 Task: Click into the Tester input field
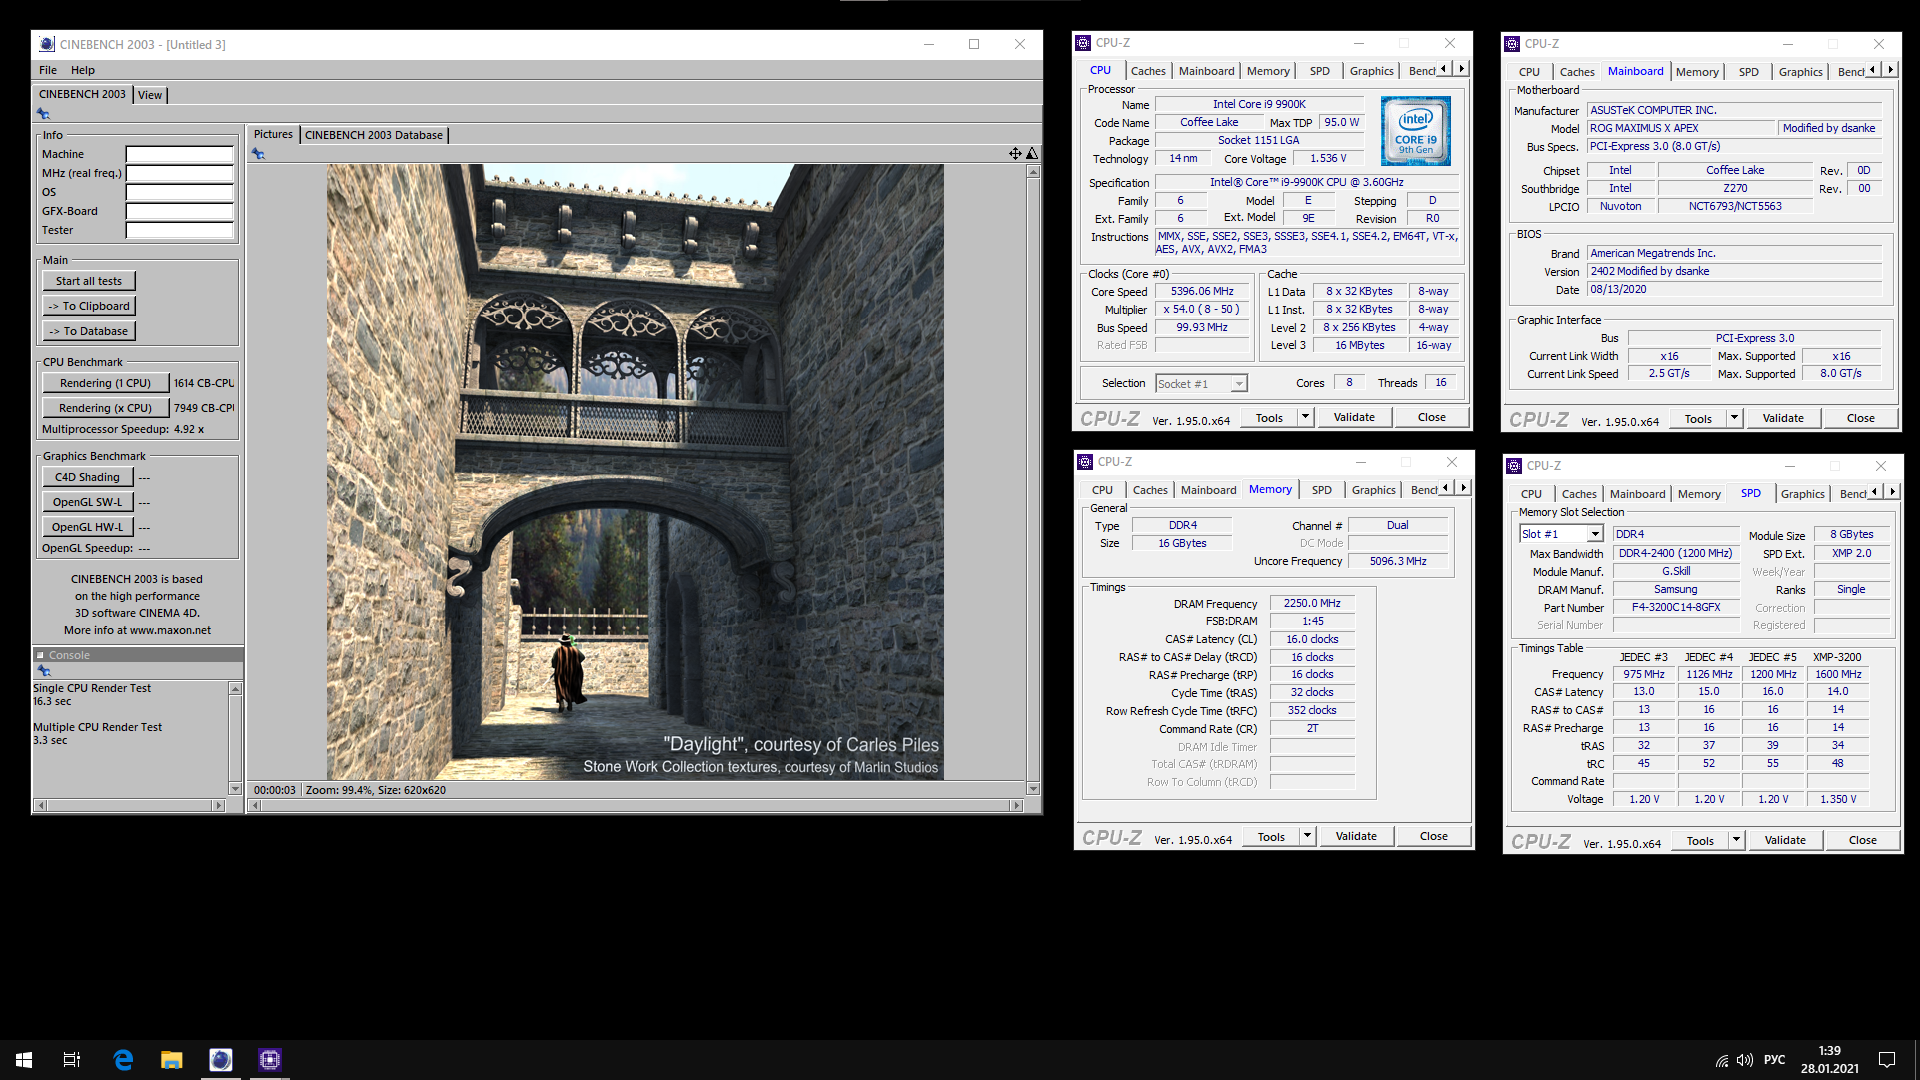pos(180,230)
